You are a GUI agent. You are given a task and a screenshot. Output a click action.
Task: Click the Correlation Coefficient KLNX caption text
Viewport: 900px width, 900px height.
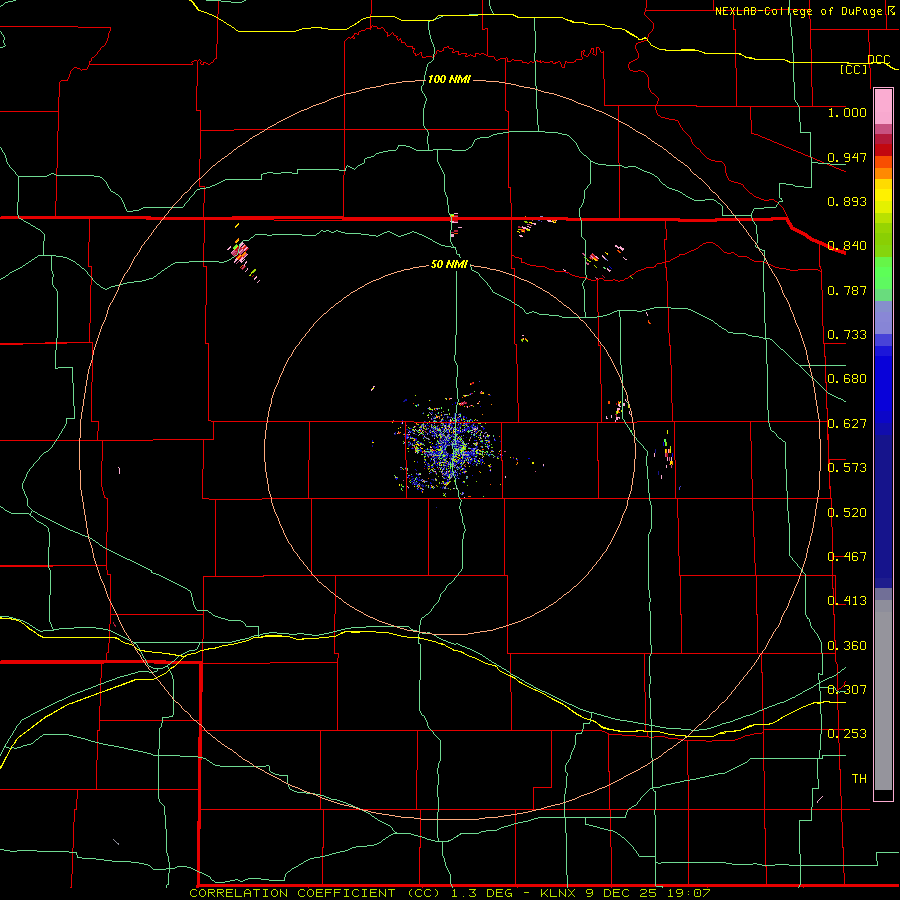(450, 893)
